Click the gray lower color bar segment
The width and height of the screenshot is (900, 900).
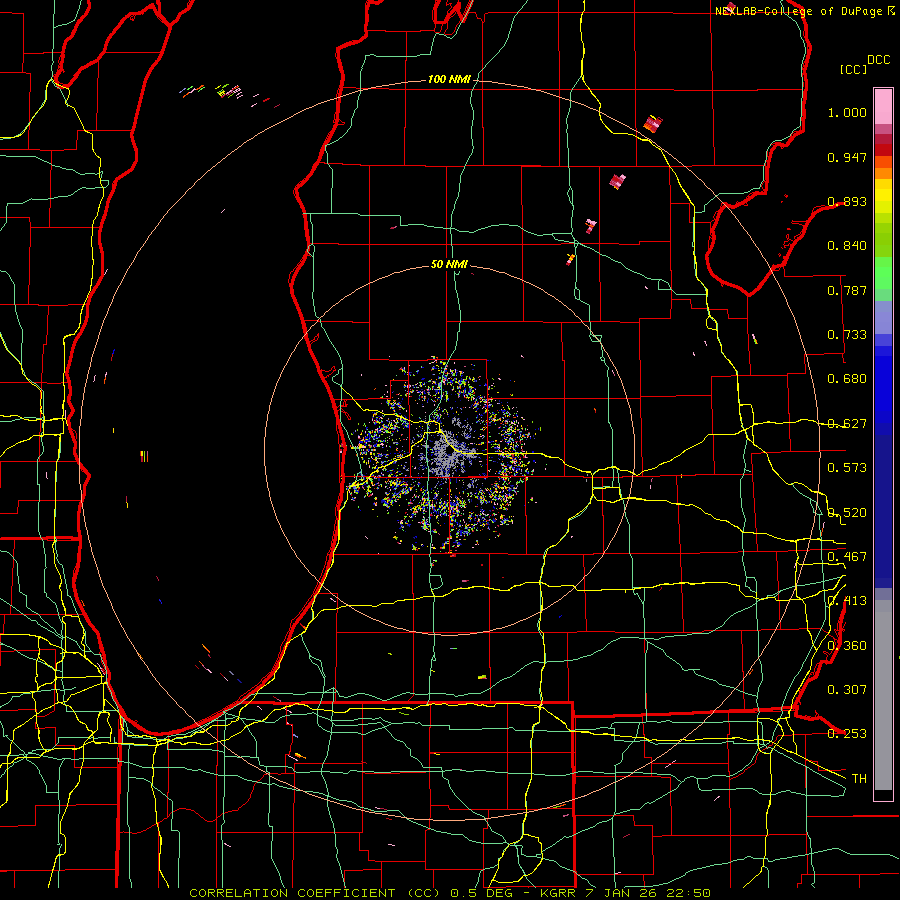(x=883, y=695)
